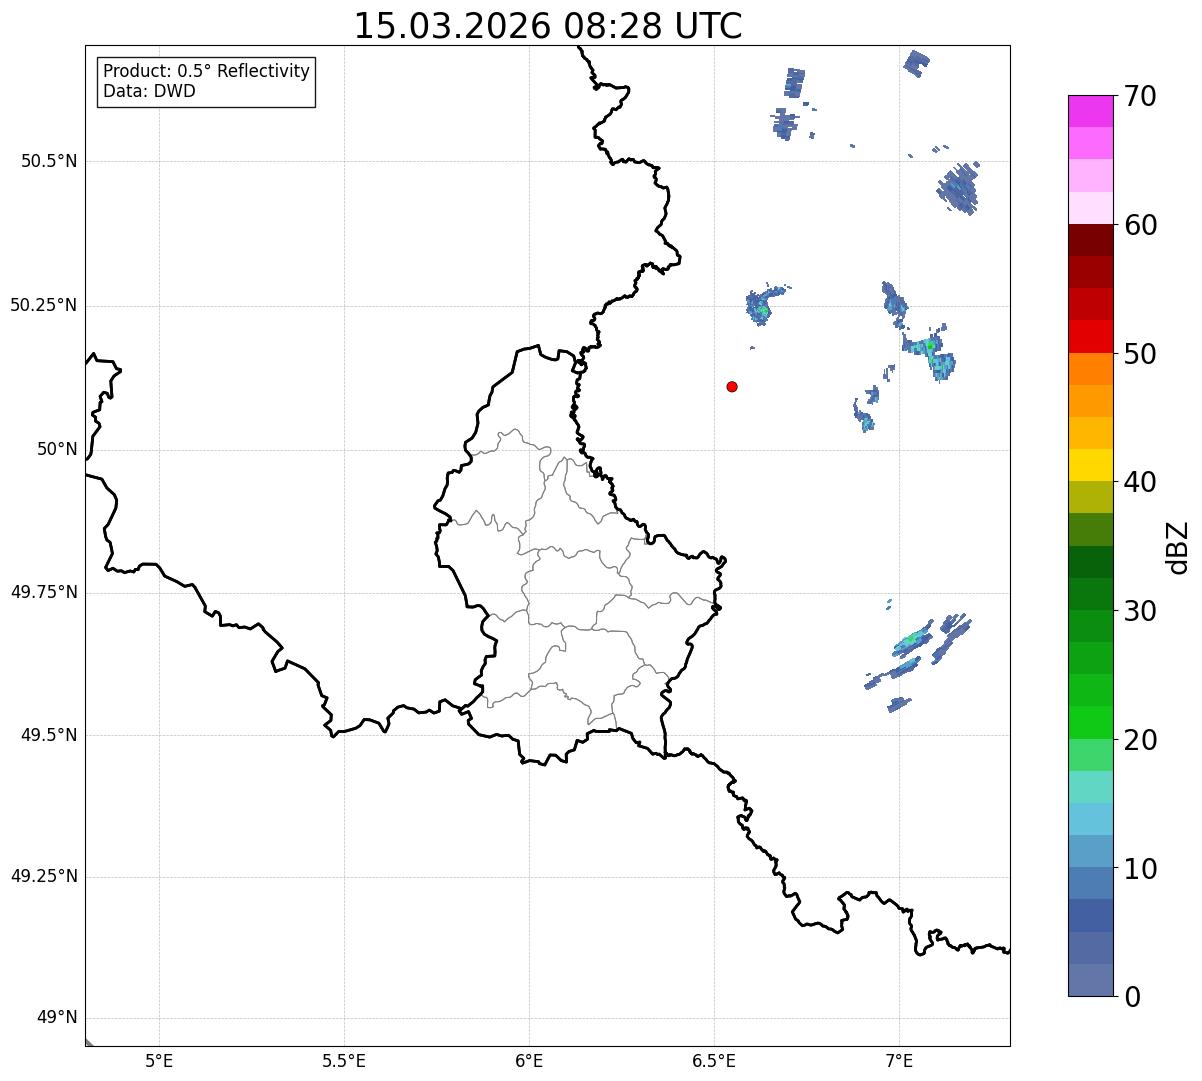Click the radar echo cluster near 50.45°N 7.15°E

tap(958, 188)
